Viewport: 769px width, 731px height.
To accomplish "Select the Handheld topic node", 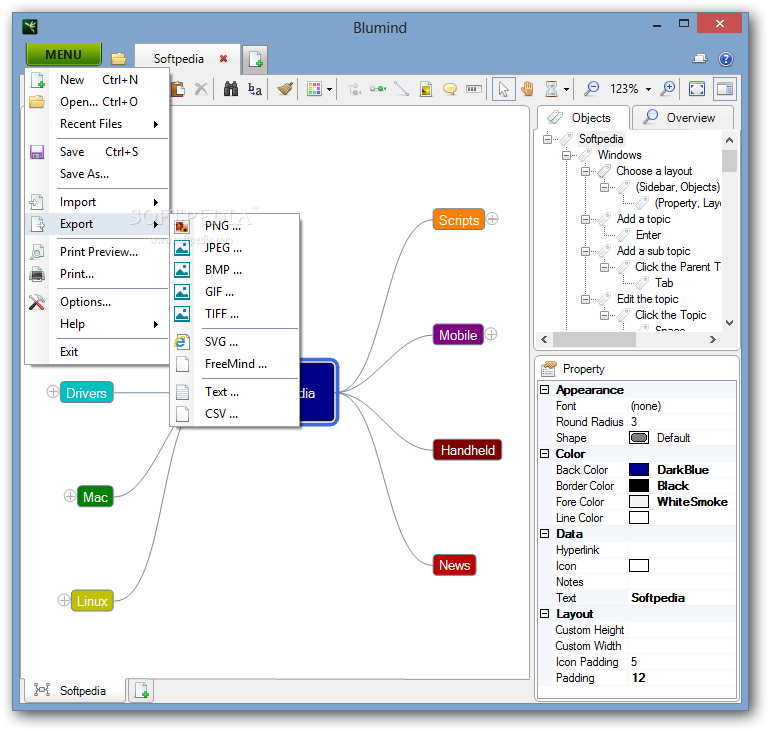I will [467, 450].
